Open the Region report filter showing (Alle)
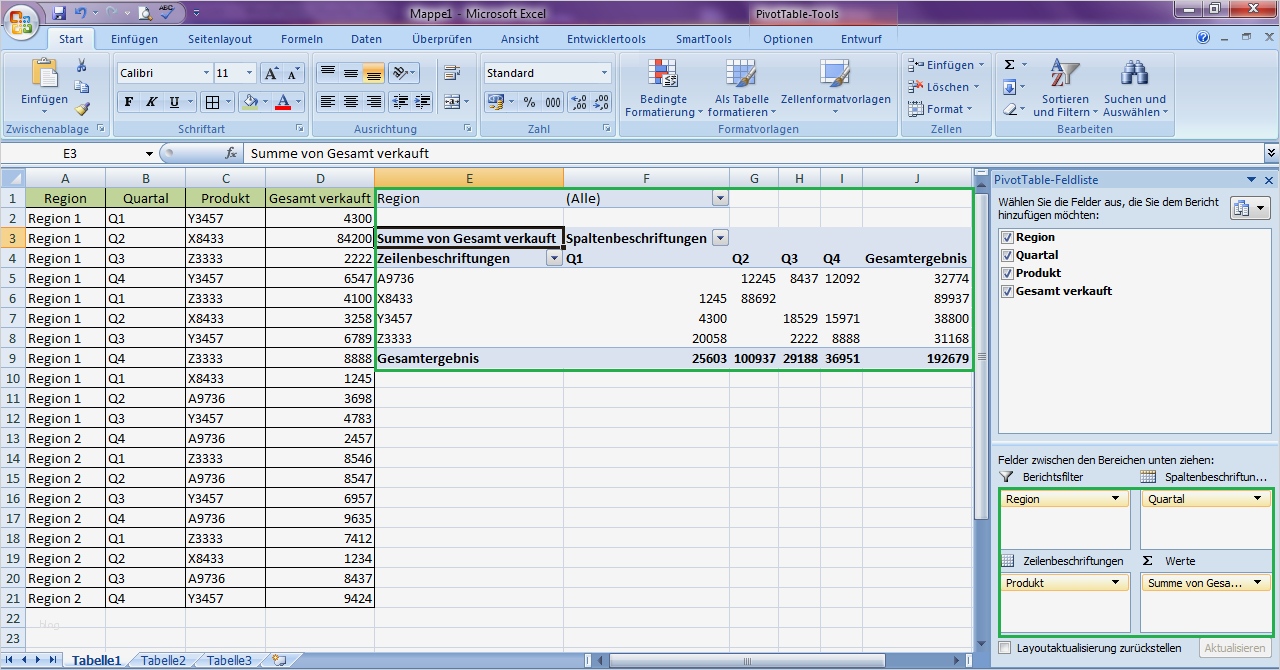The height and width of the screenshot is (670, 1280). click(x=719, y=198)
